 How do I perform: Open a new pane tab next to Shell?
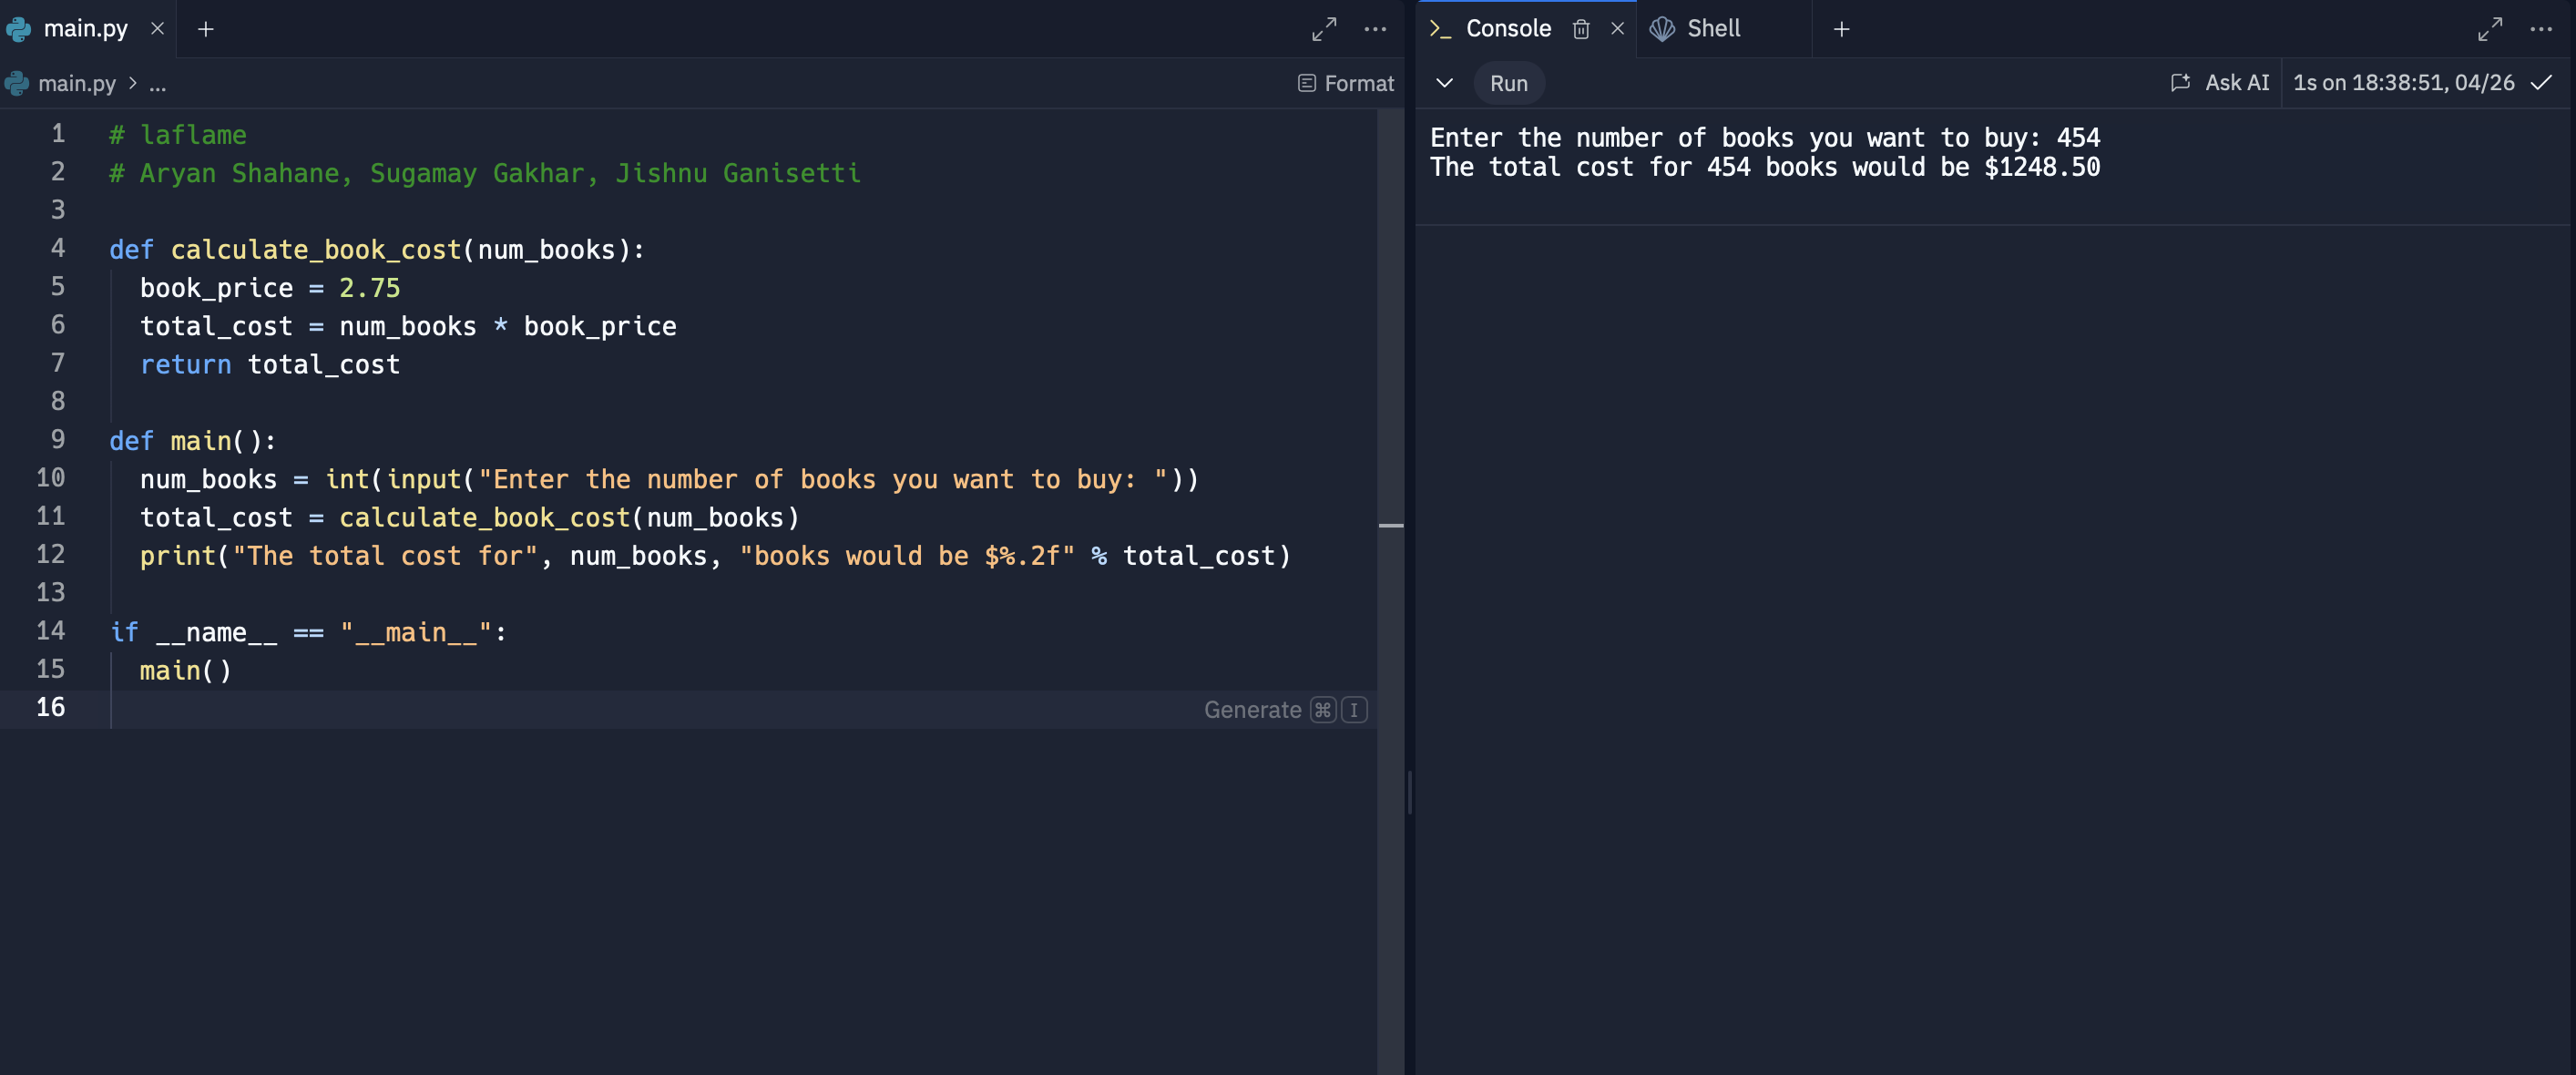pyautogui.click(x=1841, y=29)
